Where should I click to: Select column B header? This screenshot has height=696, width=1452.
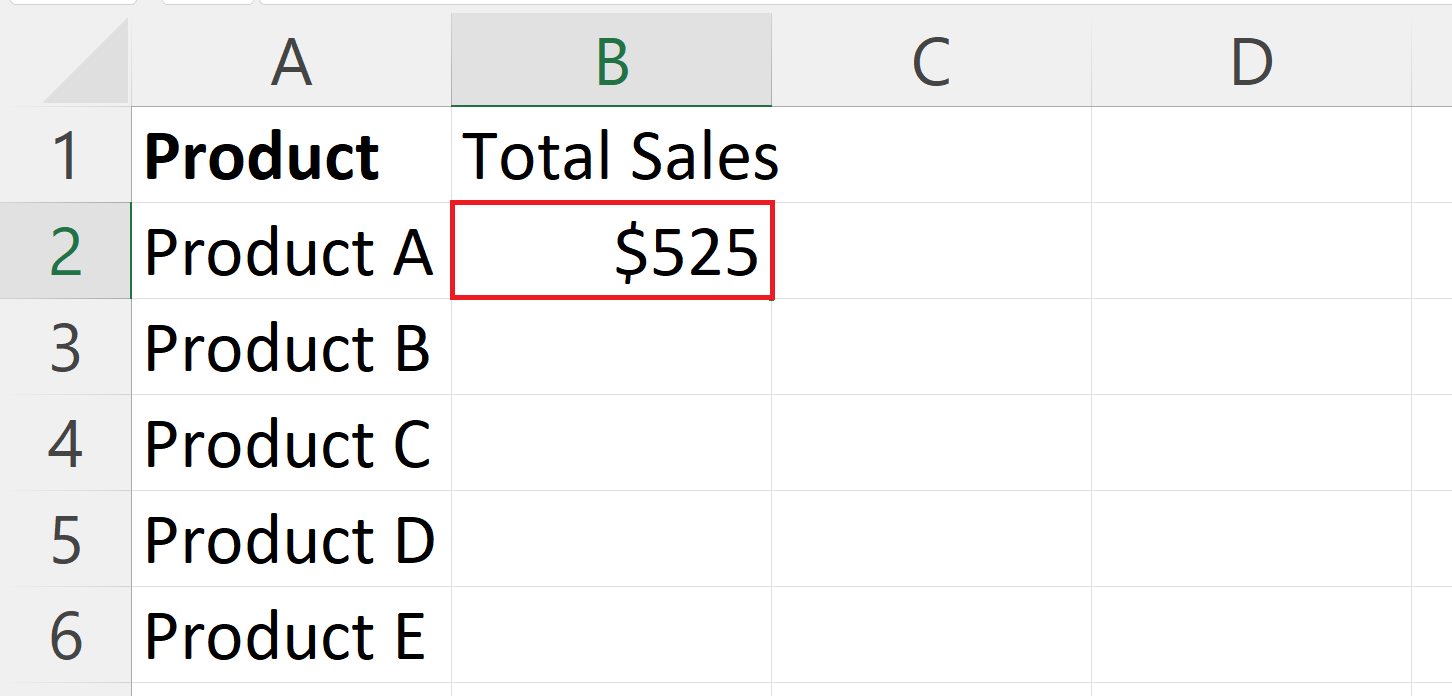[x=611, y=62]
